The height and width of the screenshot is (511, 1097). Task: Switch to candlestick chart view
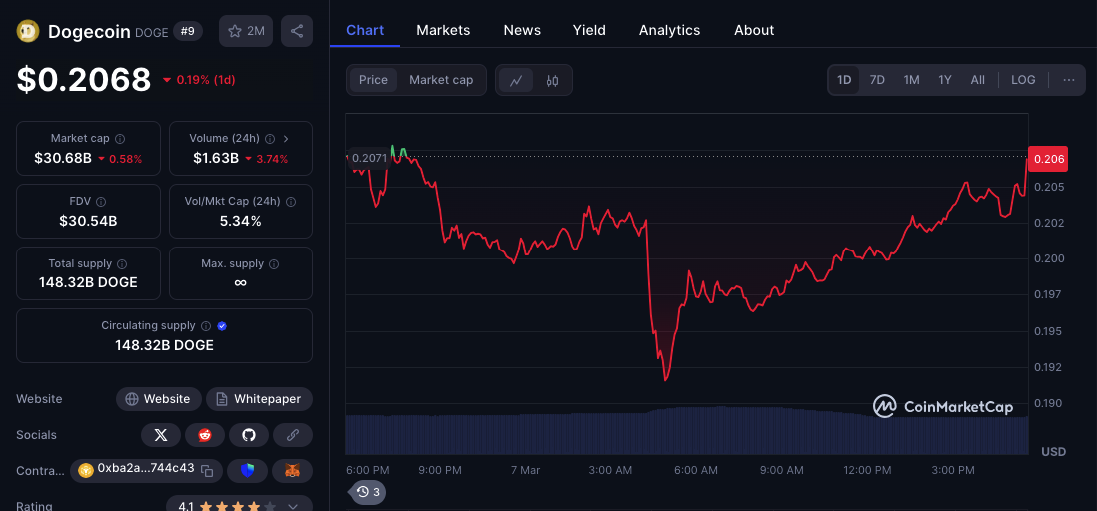(x=553, y=80)
